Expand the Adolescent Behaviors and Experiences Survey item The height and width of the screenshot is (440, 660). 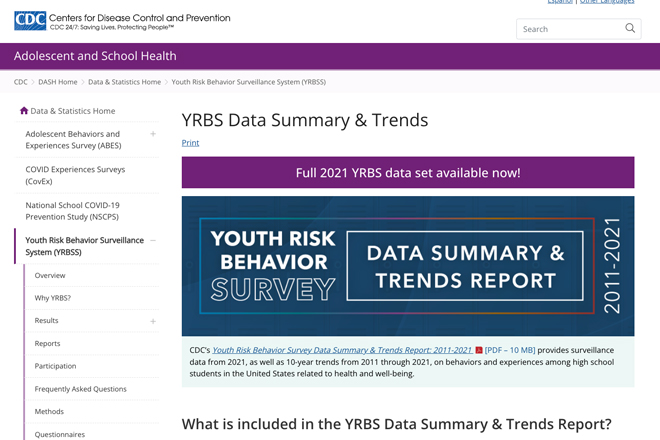pos(153,134)
